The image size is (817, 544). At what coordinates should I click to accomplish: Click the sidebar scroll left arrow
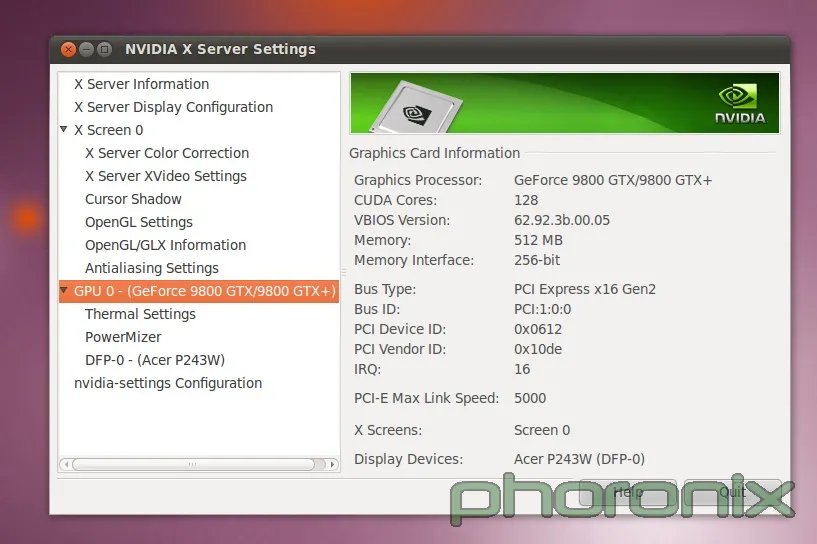point(66,464)
